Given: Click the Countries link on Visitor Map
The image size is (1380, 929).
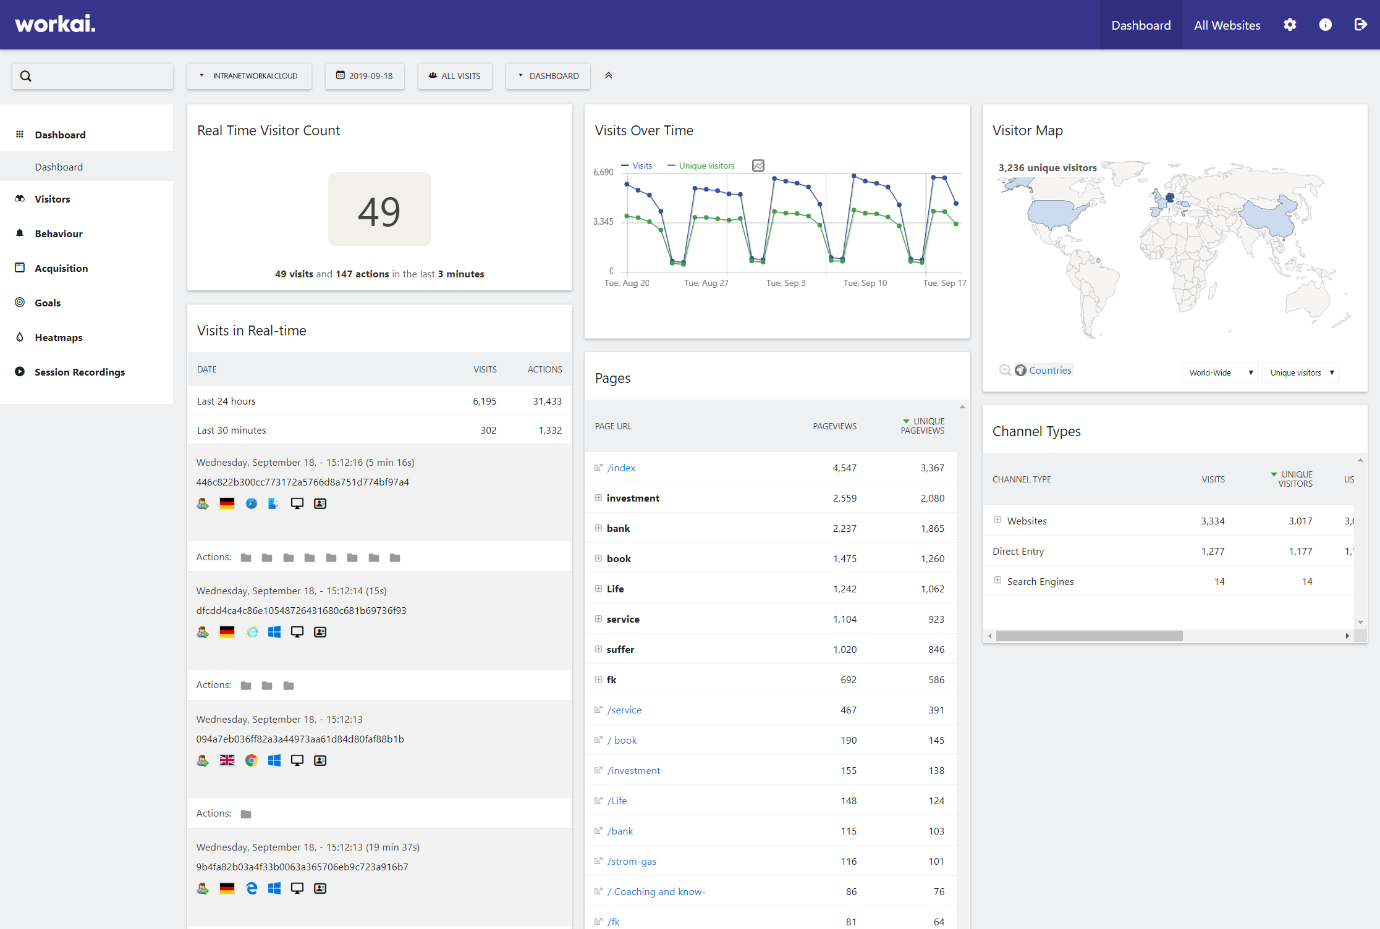Looking at the screenshot, I should 1050,370.
